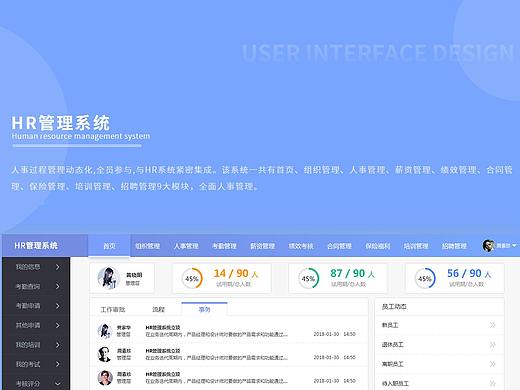Image resolution: width=520 pixels, height=390 pixels.
Task: Click the green 45% progress ring
Action: click(x=308, y=278)
